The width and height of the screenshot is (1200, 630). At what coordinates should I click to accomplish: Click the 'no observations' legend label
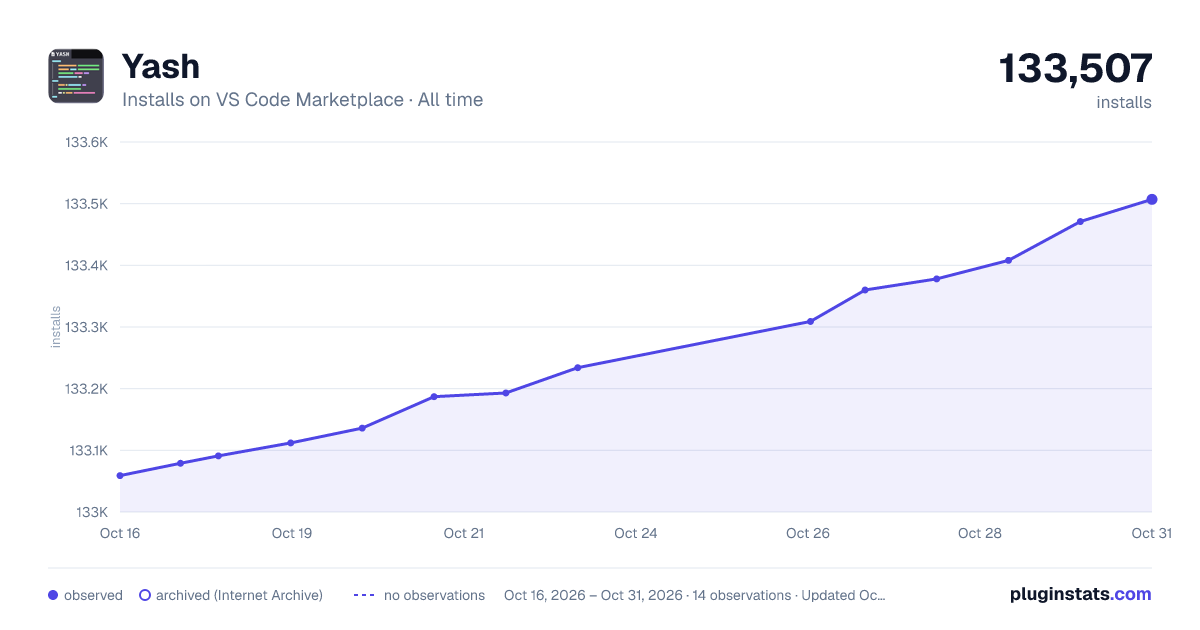pos(434,595)
